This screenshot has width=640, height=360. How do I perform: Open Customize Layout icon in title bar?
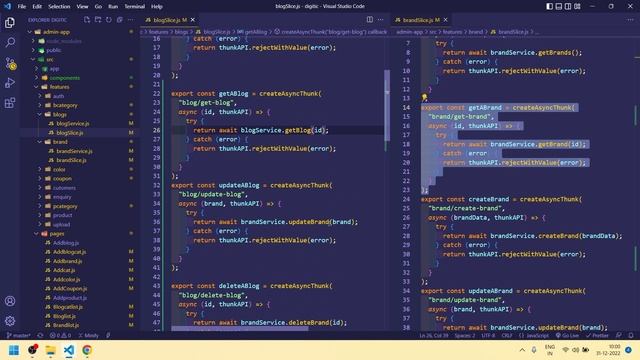(x=577, y=7)
